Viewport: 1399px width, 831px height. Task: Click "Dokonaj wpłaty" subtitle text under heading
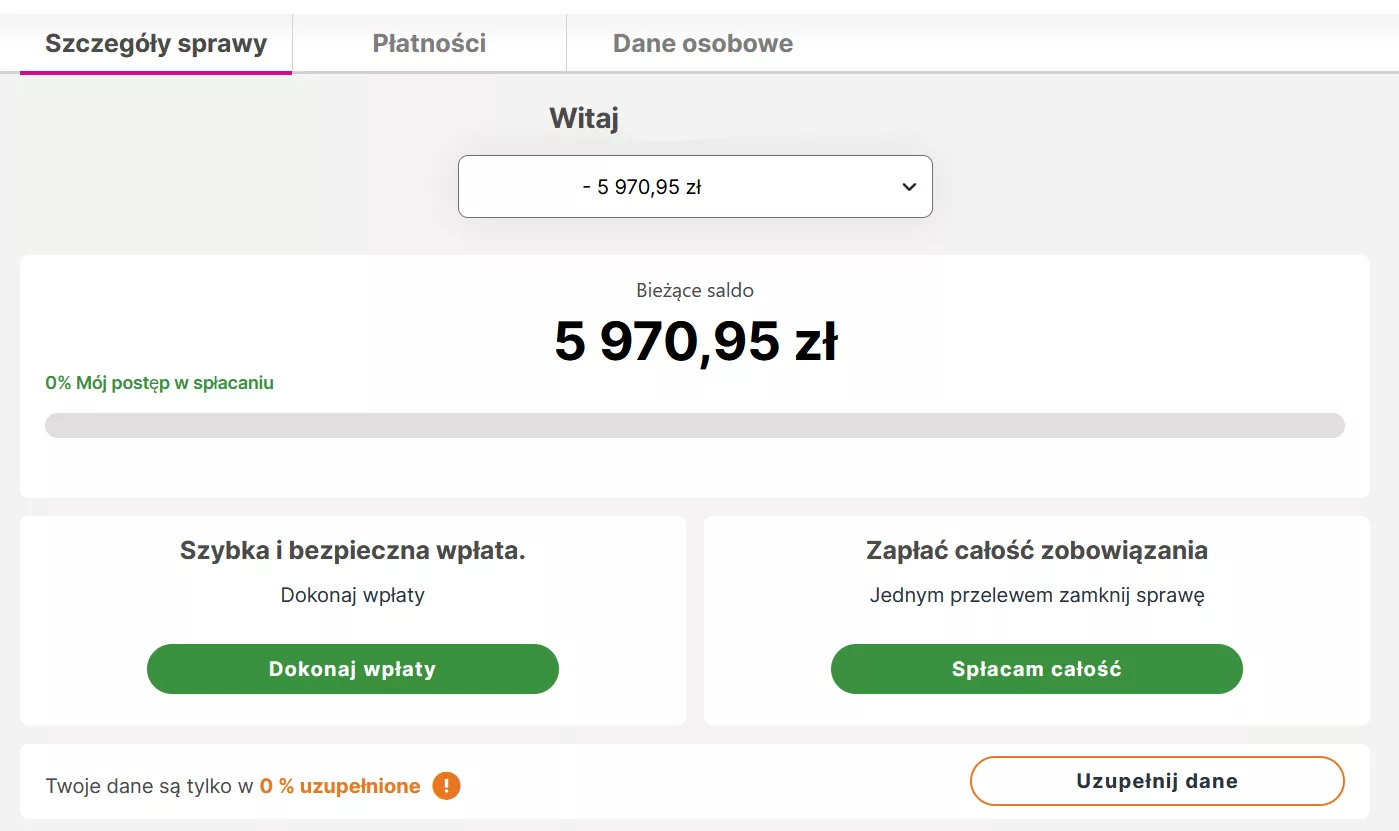[x=353, y=595]
